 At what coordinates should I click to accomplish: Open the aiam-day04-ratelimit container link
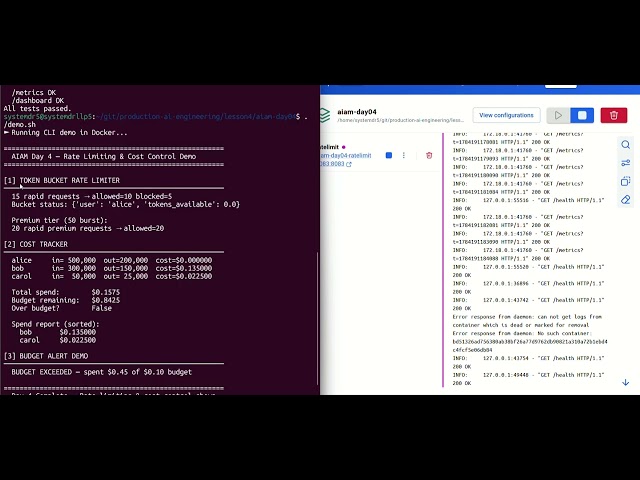[346, 156]
